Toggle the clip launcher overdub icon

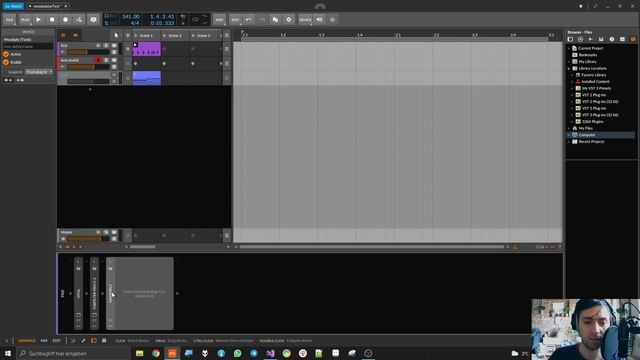[x=93, y=20]
